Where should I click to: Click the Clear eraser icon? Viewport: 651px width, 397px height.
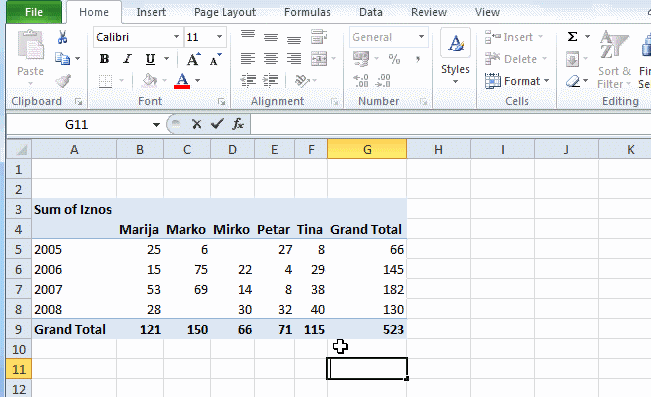point(573,81)
